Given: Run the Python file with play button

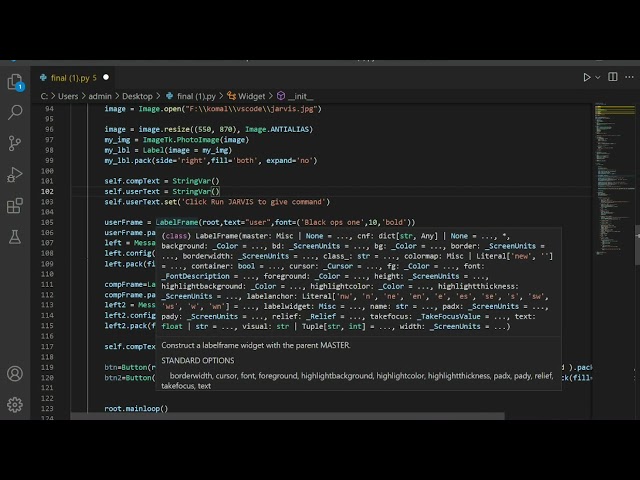Looking at the screenshot, I should click(x=587, y=77).
